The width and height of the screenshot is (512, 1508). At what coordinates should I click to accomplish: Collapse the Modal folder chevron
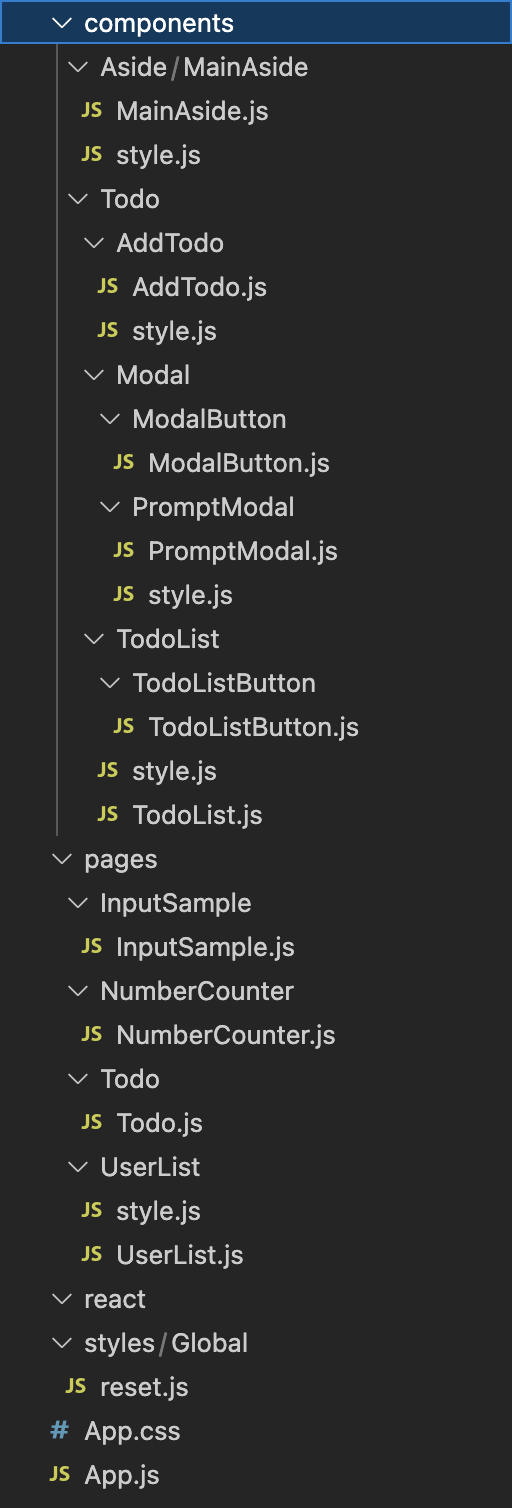click(x=93, y=375)
